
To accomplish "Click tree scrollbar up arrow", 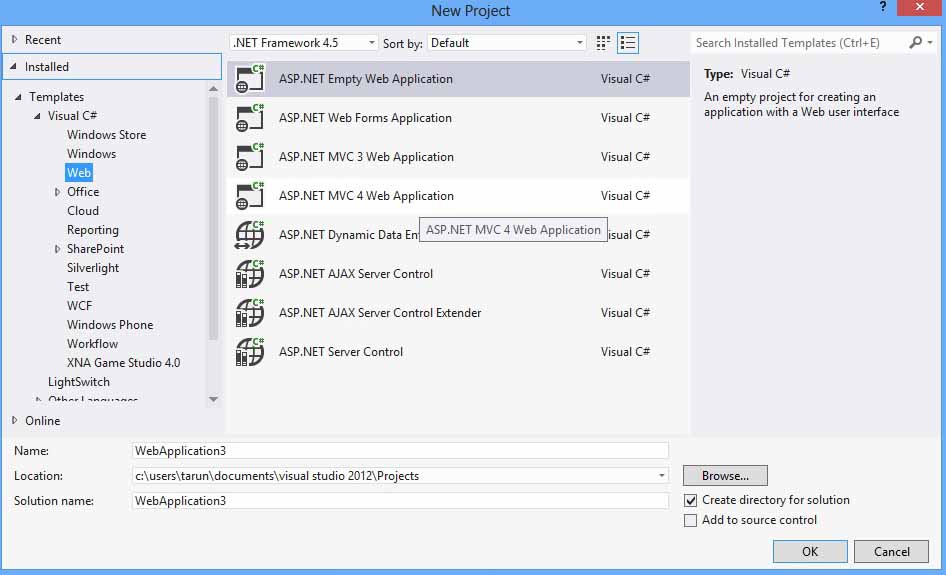I will (213, 89).
